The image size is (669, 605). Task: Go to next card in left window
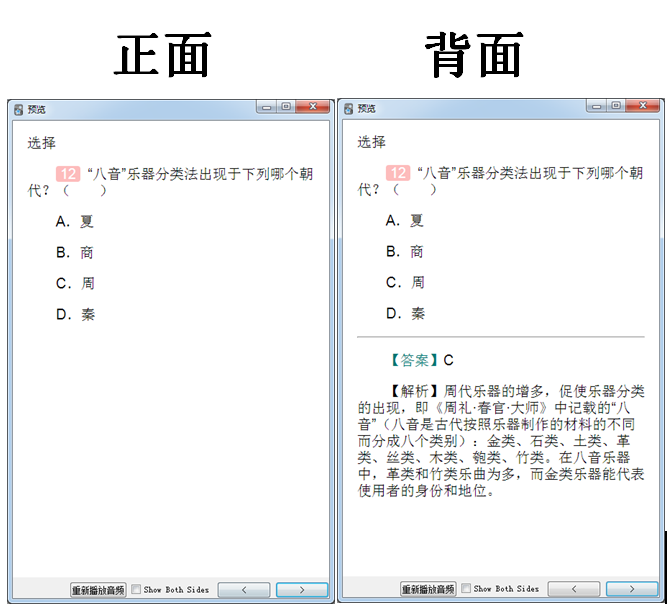[302, 590]
